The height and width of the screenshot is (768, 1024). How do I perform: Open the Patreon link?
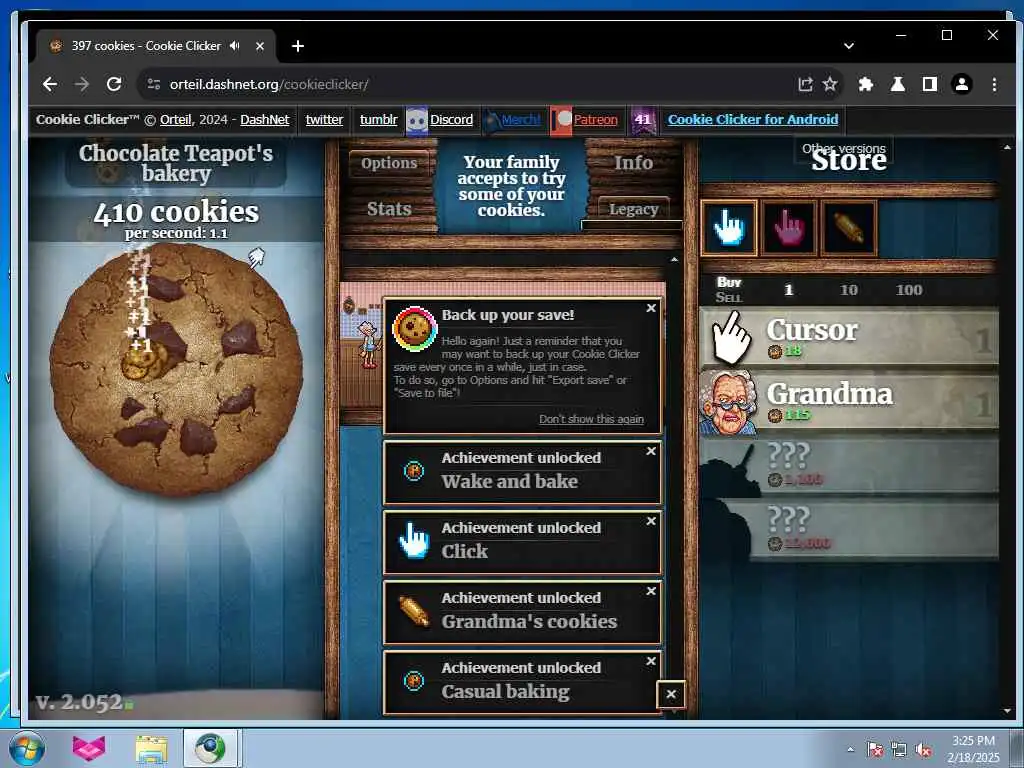pyautogui.click(x=595, y=120)
